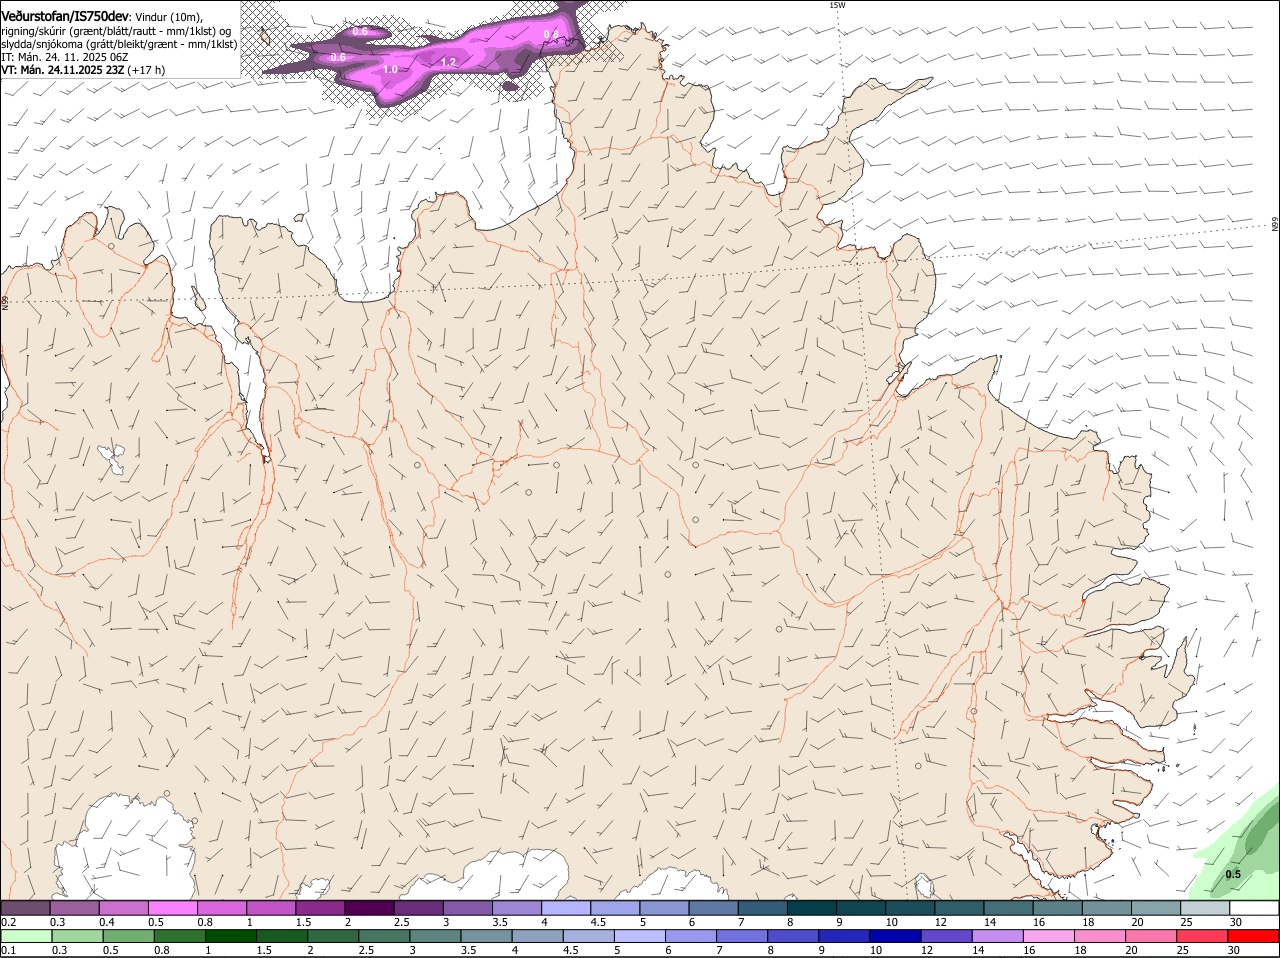Image resolution: width=1280 pixels, height=958 pixels.
Task: Select the pale green 0.1 swatch, rain legend
Action: pyautogui.click(x=26, y=936)
